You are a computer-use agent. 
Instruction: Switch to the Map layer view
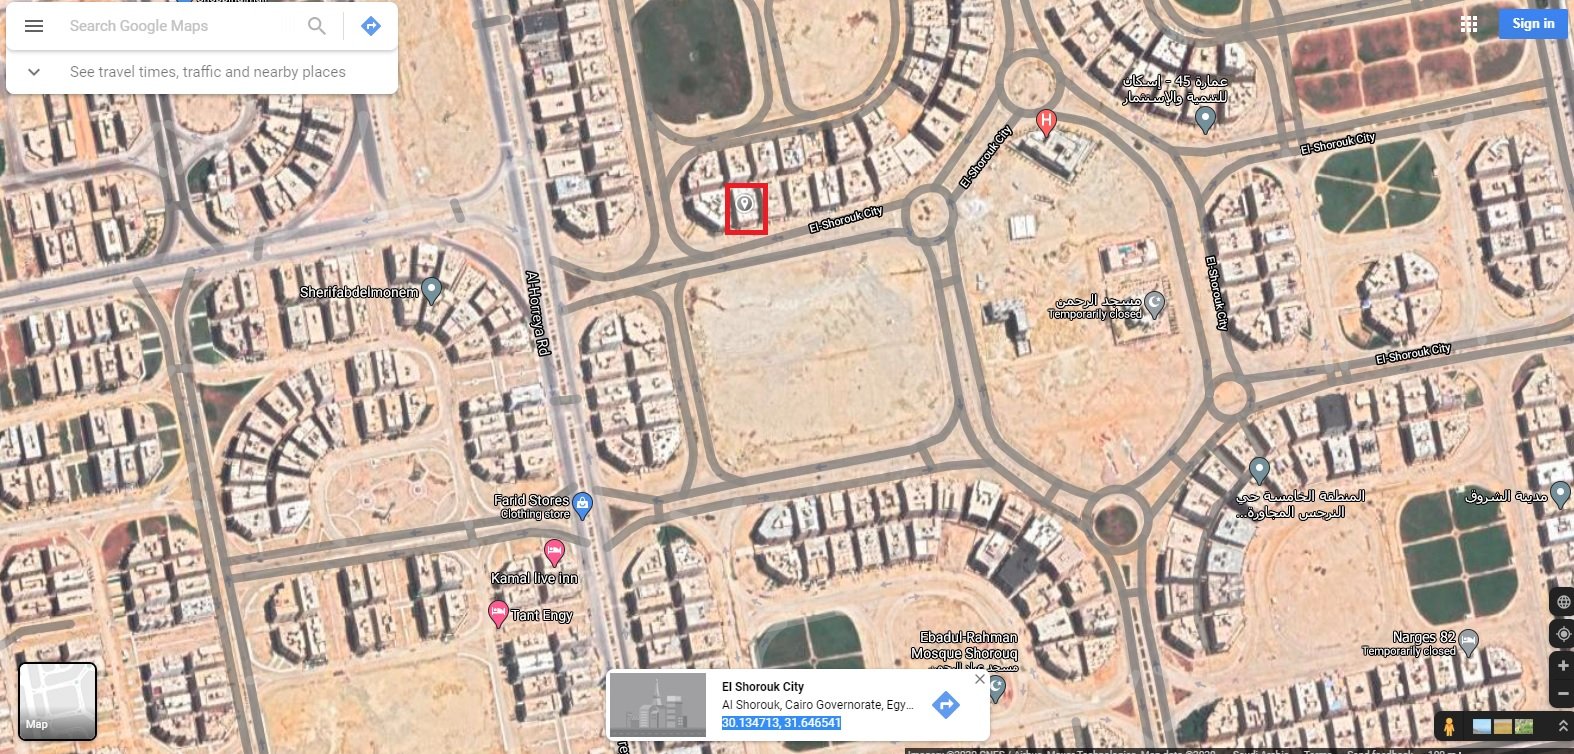click(58, 701)
